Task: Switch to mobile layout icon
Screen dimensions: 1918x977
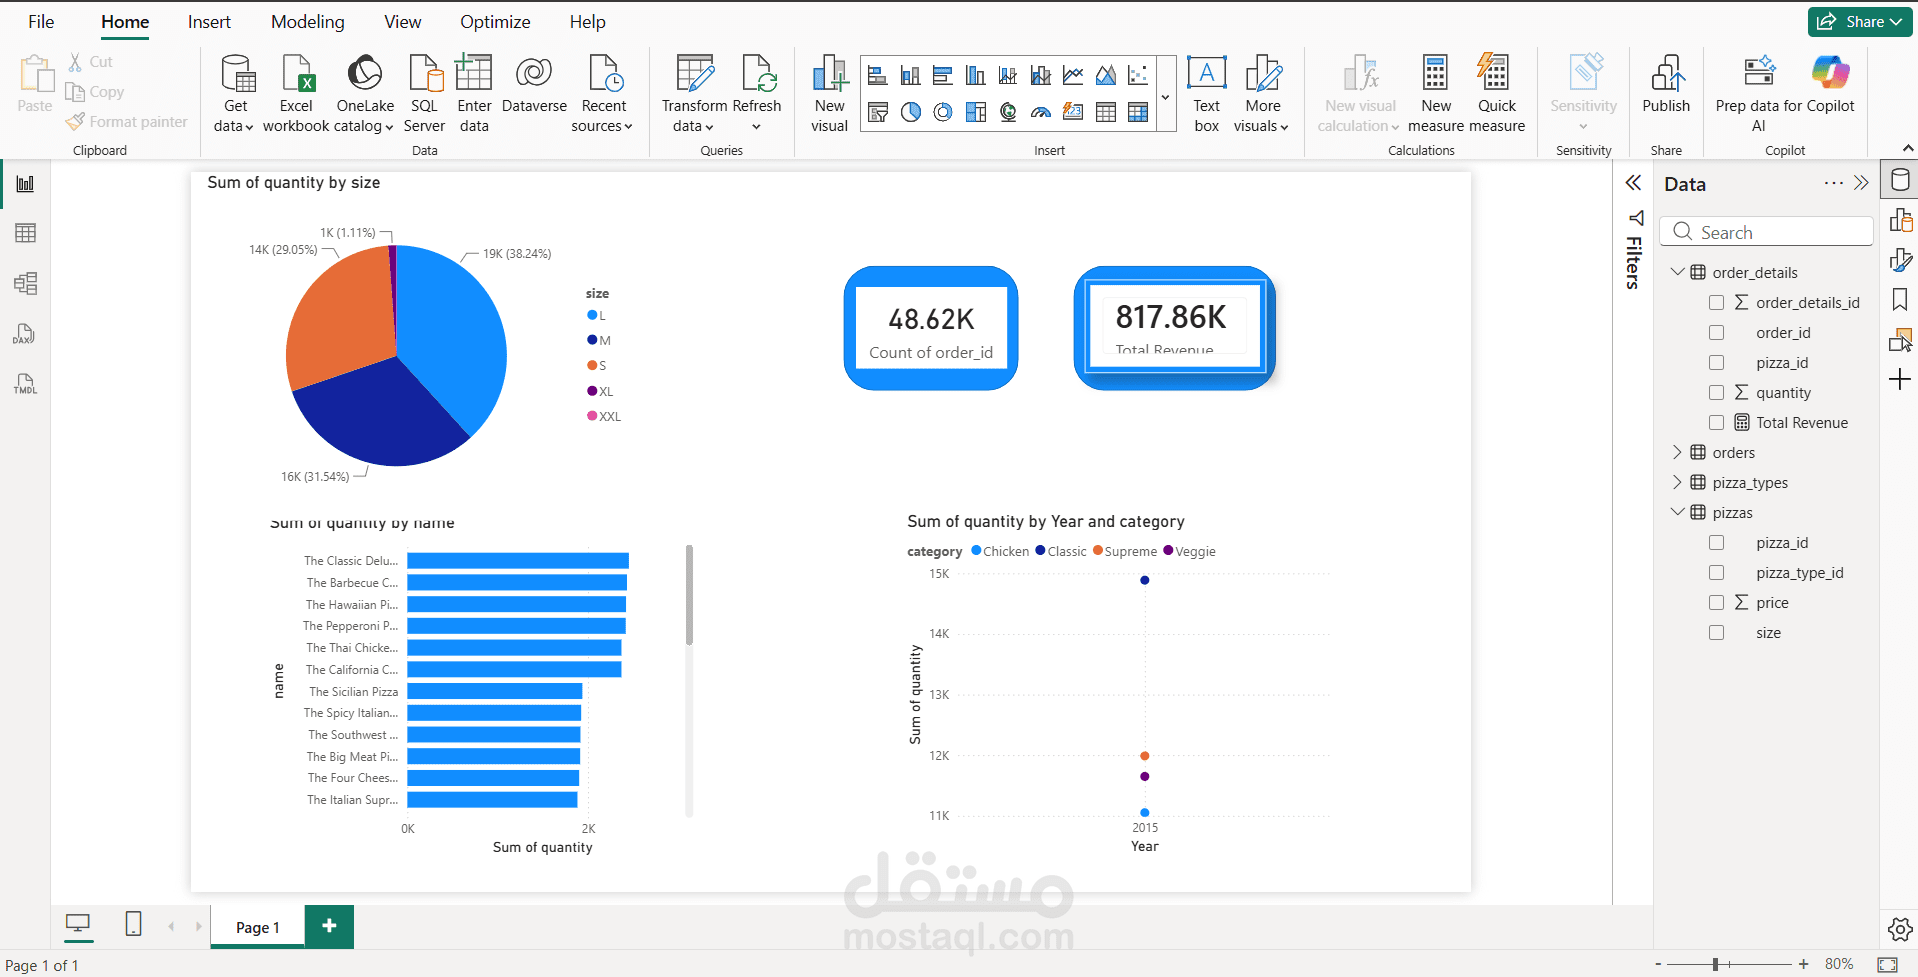Action: coord(133,924)
